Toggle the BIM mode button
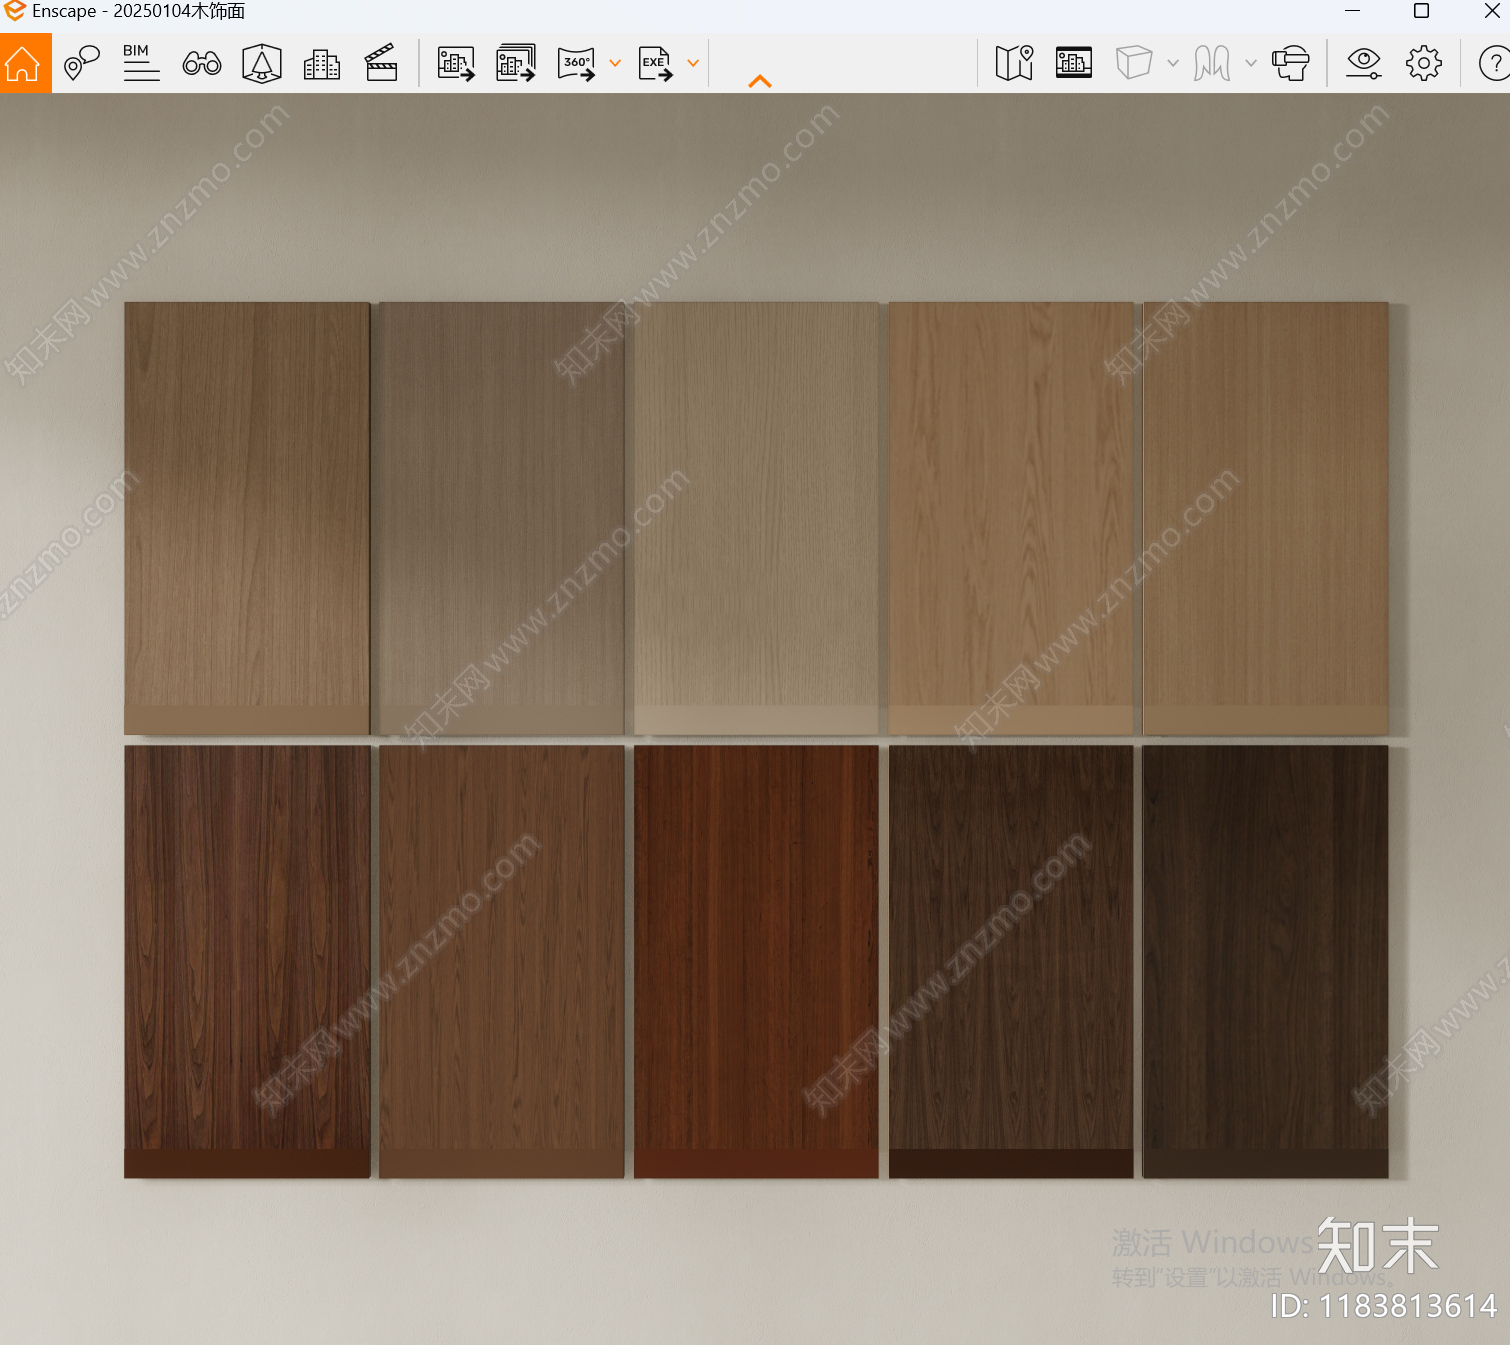 (141, 63)
